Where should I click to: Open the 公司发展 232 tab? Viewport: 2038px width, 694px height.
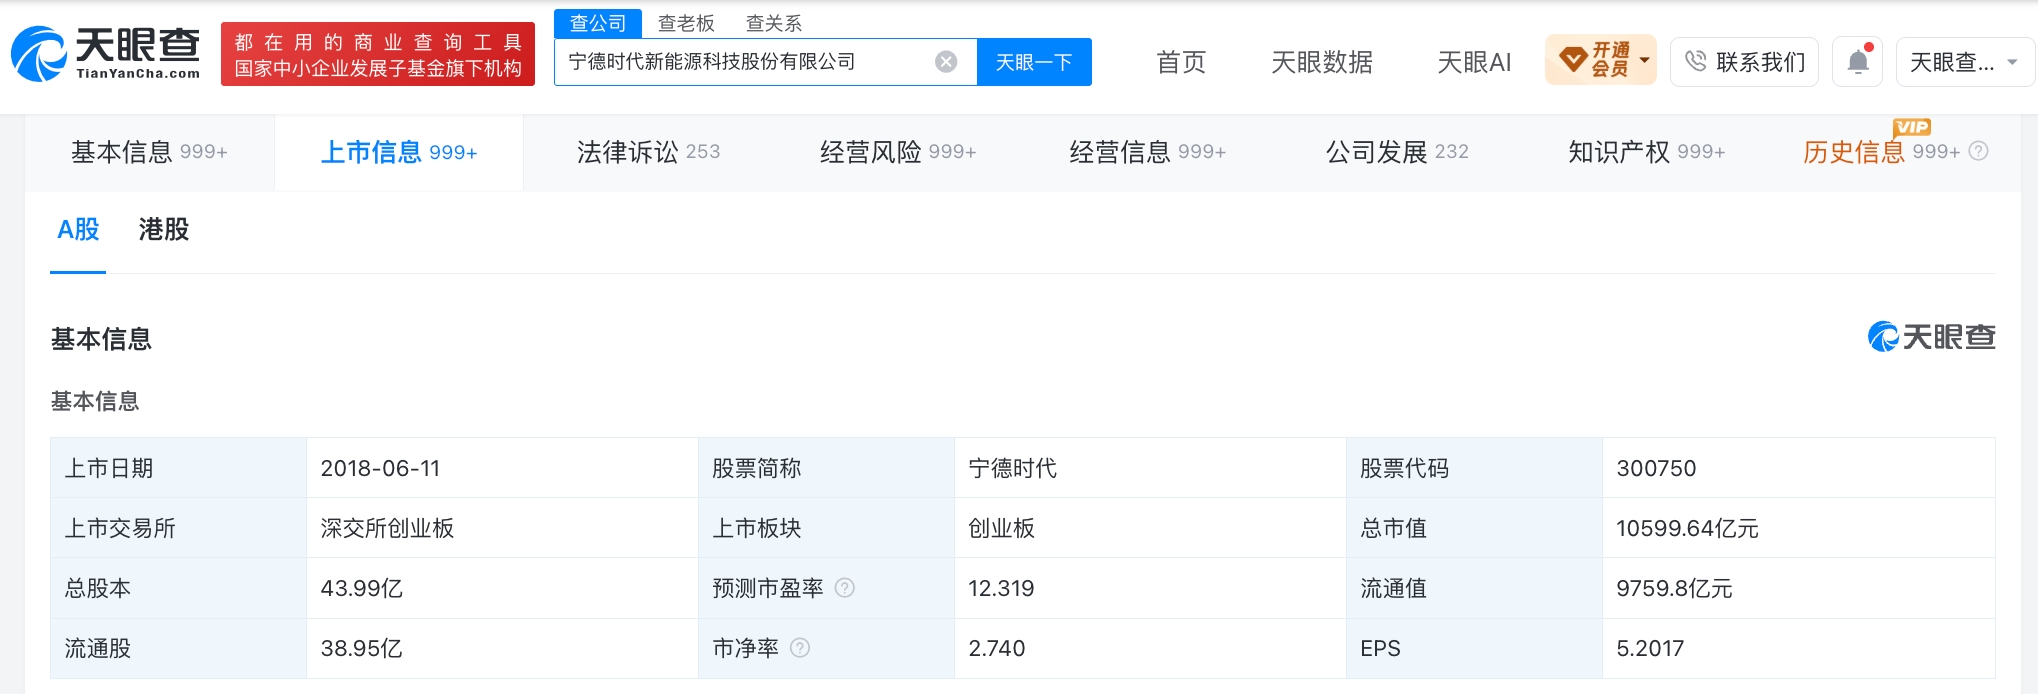coord(1397,152)
